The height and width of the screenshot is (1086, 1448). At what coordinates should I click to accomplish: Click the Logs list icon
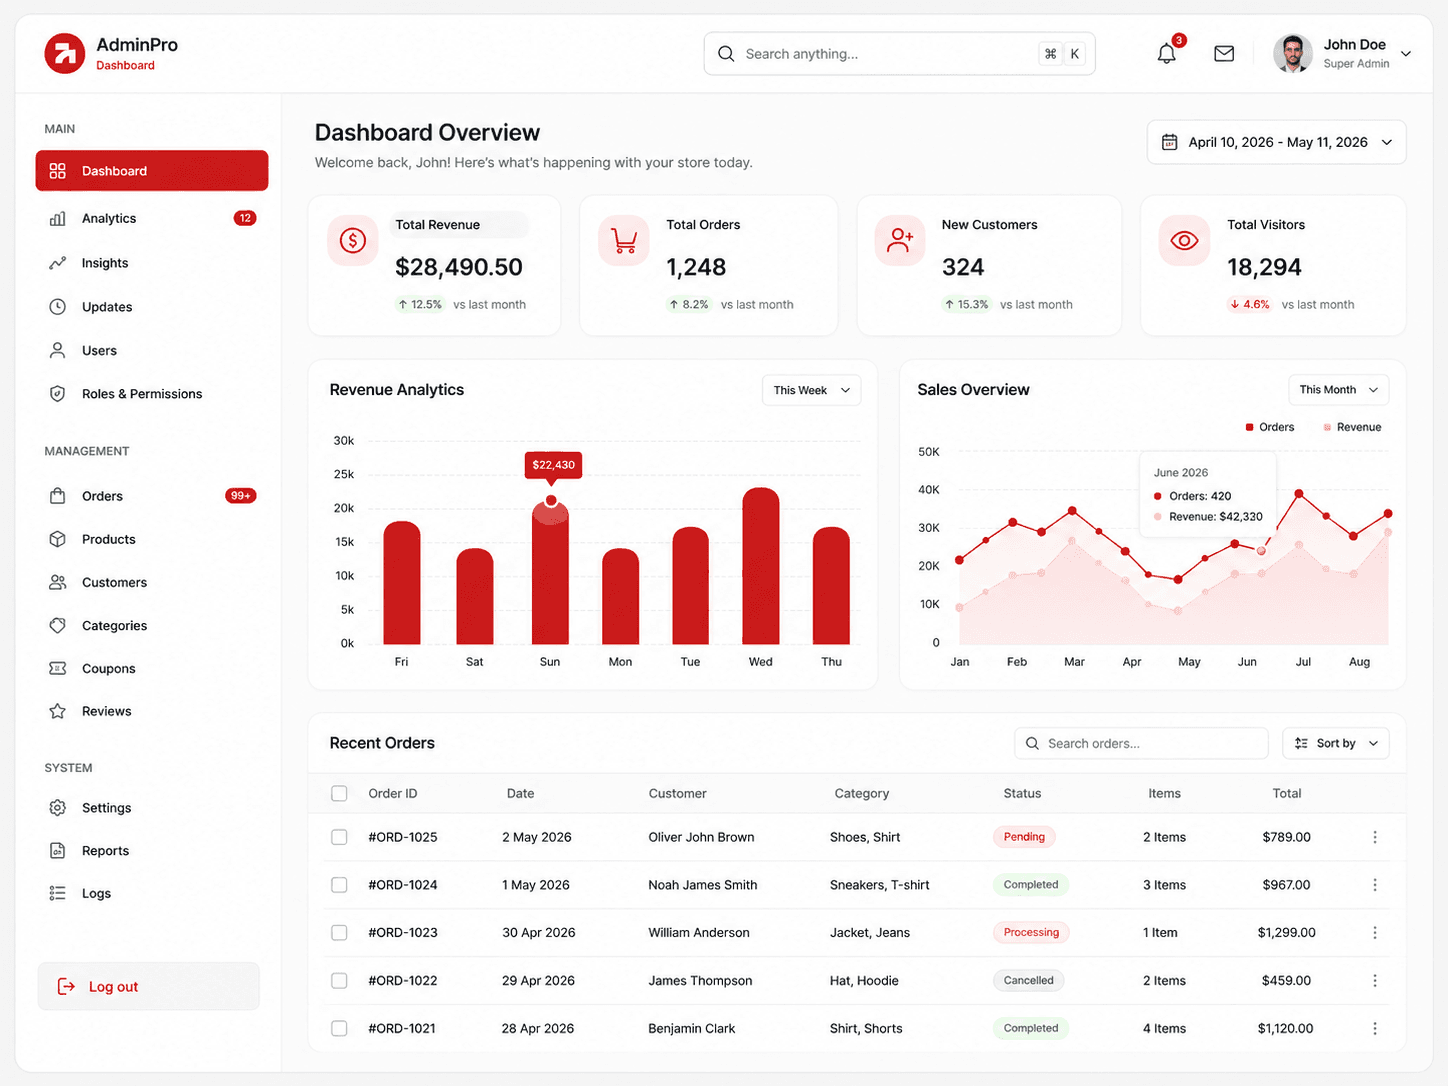(x=58, y=893)
